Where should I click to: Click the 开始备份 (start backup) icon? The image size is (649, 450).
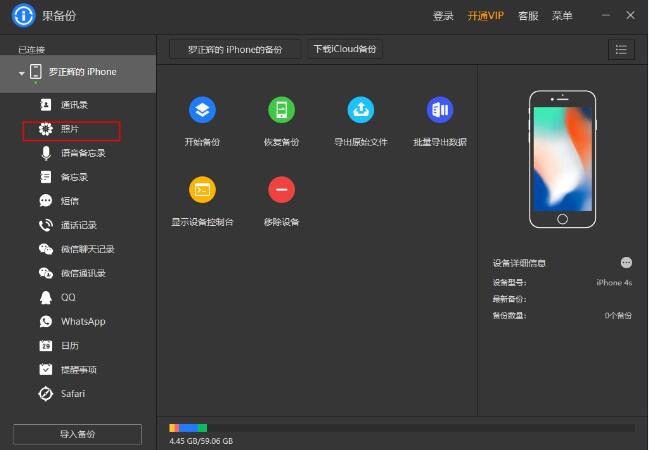[x=202, y=110]
